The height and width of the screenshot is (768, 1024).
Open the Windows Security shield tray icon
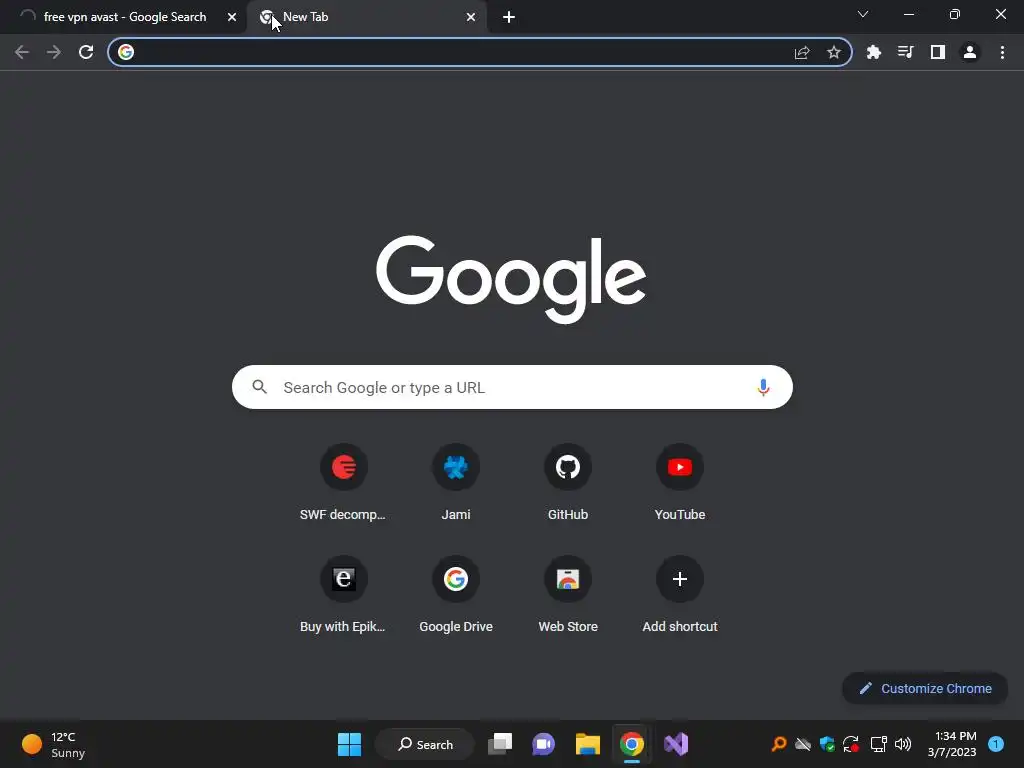[827, 744]
